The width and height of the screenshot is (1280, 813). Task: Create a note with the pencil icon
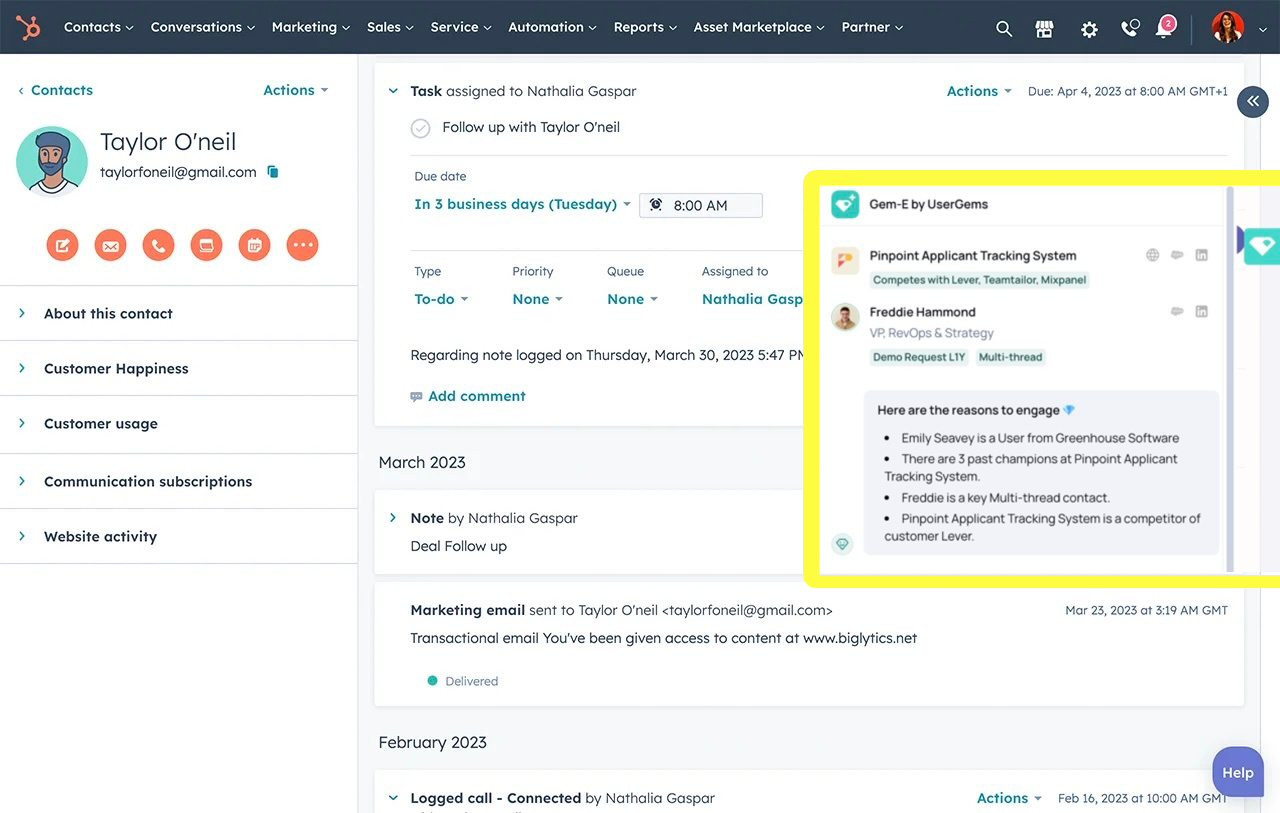62,245
